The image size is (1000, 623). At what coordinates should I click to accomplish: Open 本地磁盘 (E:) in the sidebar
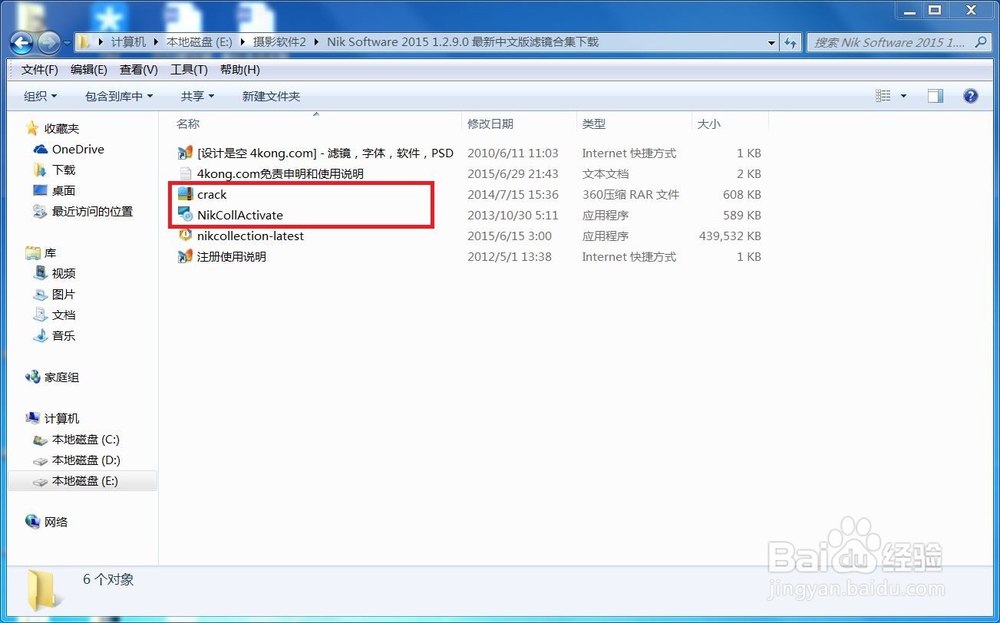(x=85, y=481)
